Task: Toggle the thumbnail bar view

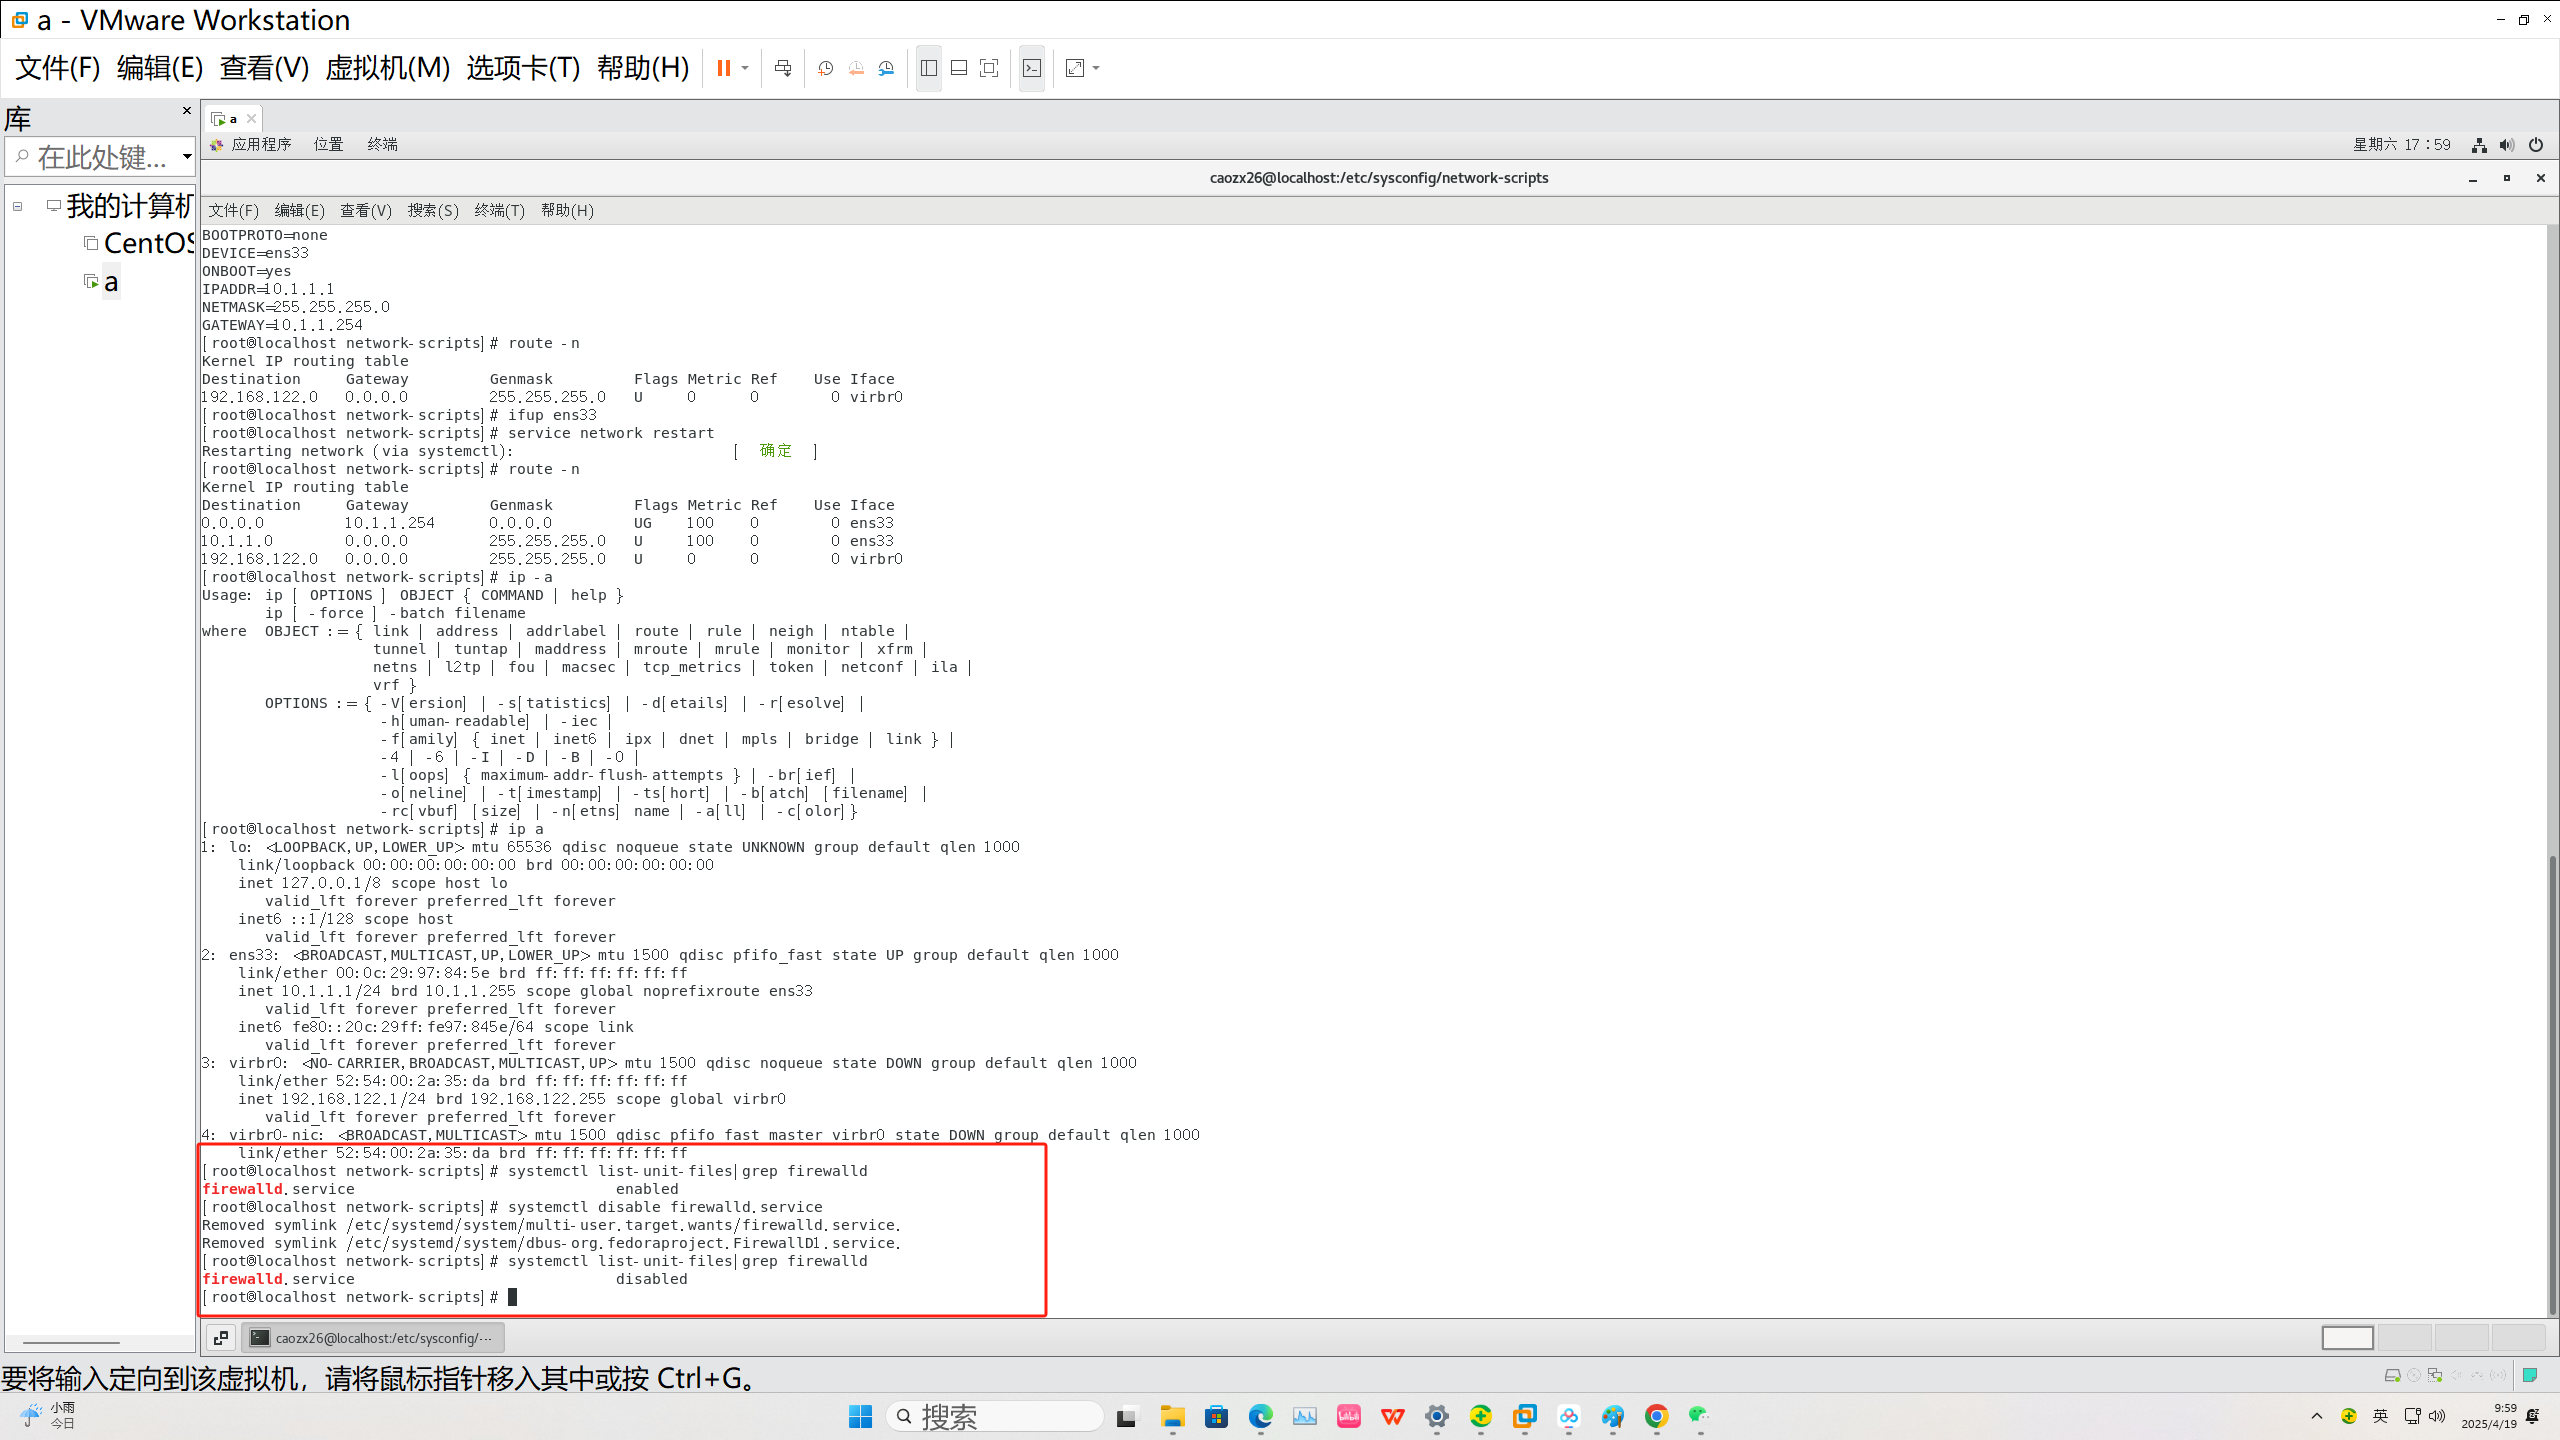Action: pos(959,68)
